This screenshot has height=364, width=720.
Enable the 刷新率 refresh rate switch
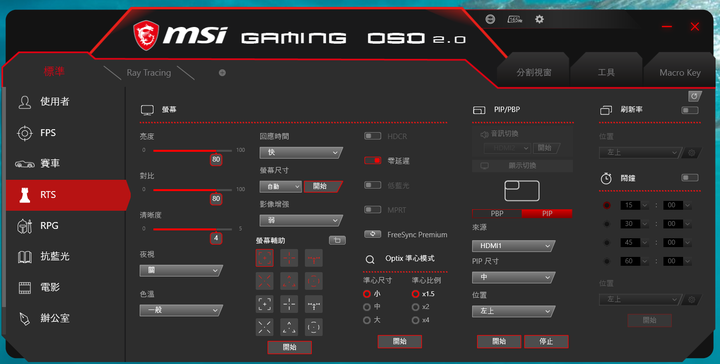point(690,110)
